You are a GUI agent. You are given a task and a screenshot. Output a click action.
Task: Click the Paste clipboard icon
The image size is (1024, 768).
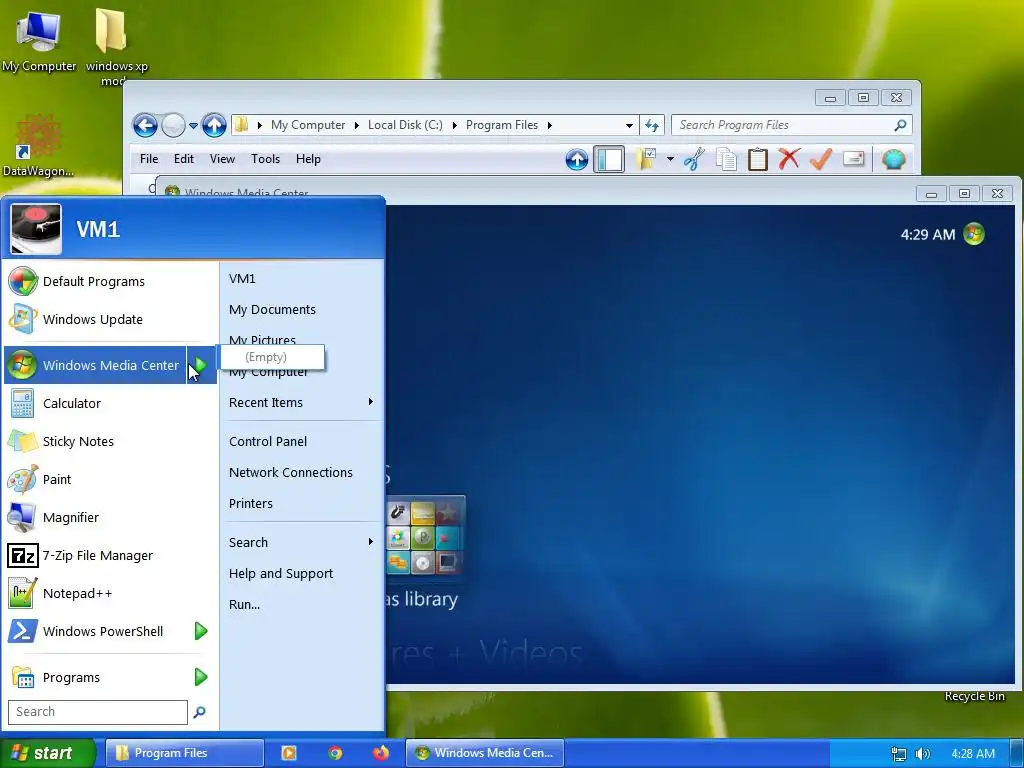coord(758,159)
